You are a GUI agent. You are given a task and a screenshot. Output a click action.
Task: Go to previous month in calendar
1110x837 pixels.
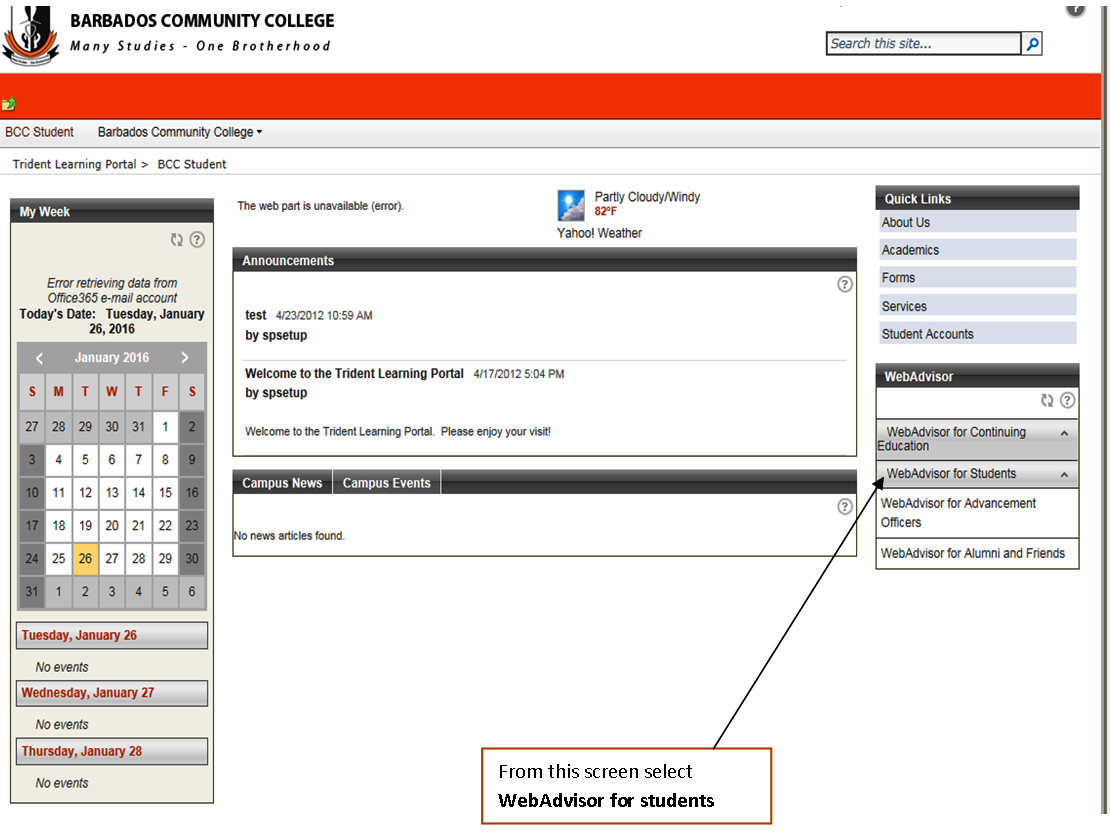coord(40,358)
